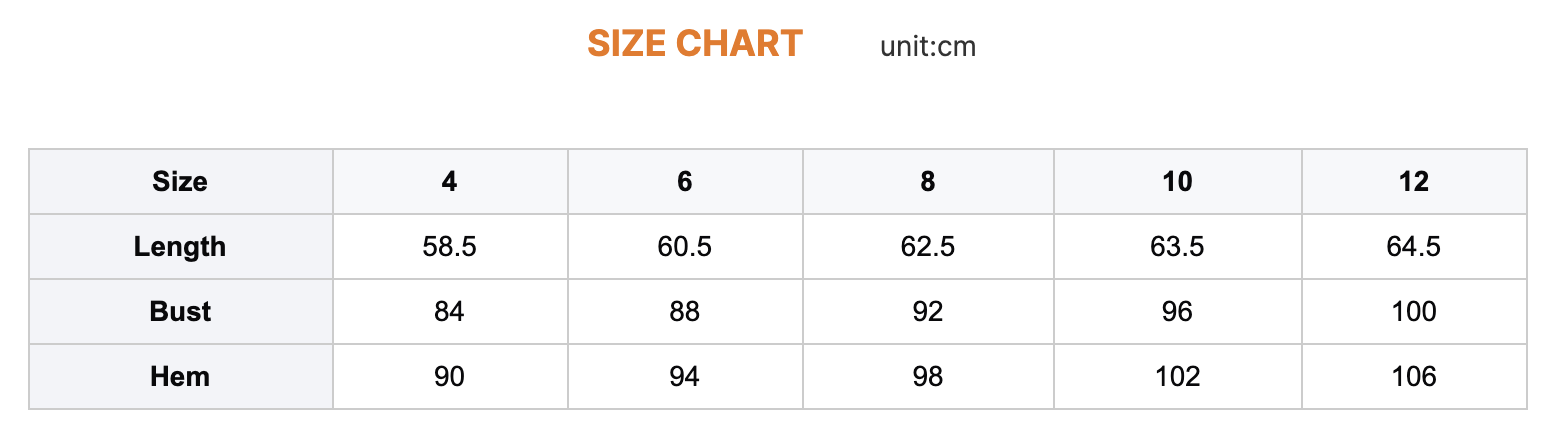Screen dimensions: 1556x436
Task: Select the Length row header
Action: [x=180, y=247]
